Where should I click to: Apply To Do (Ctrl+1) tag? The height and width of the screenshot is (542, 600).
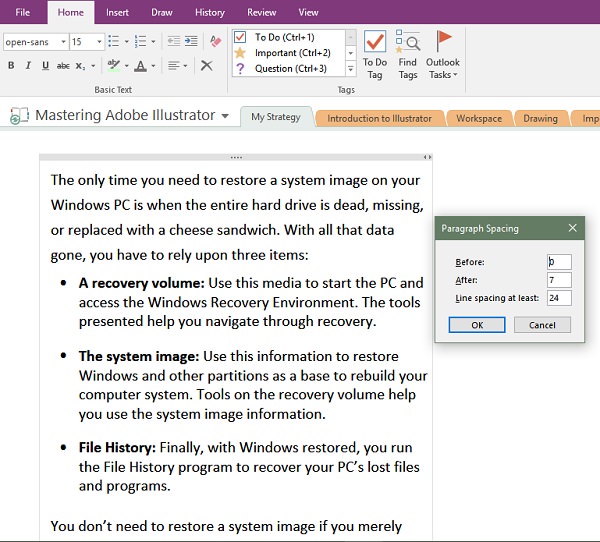289,37
